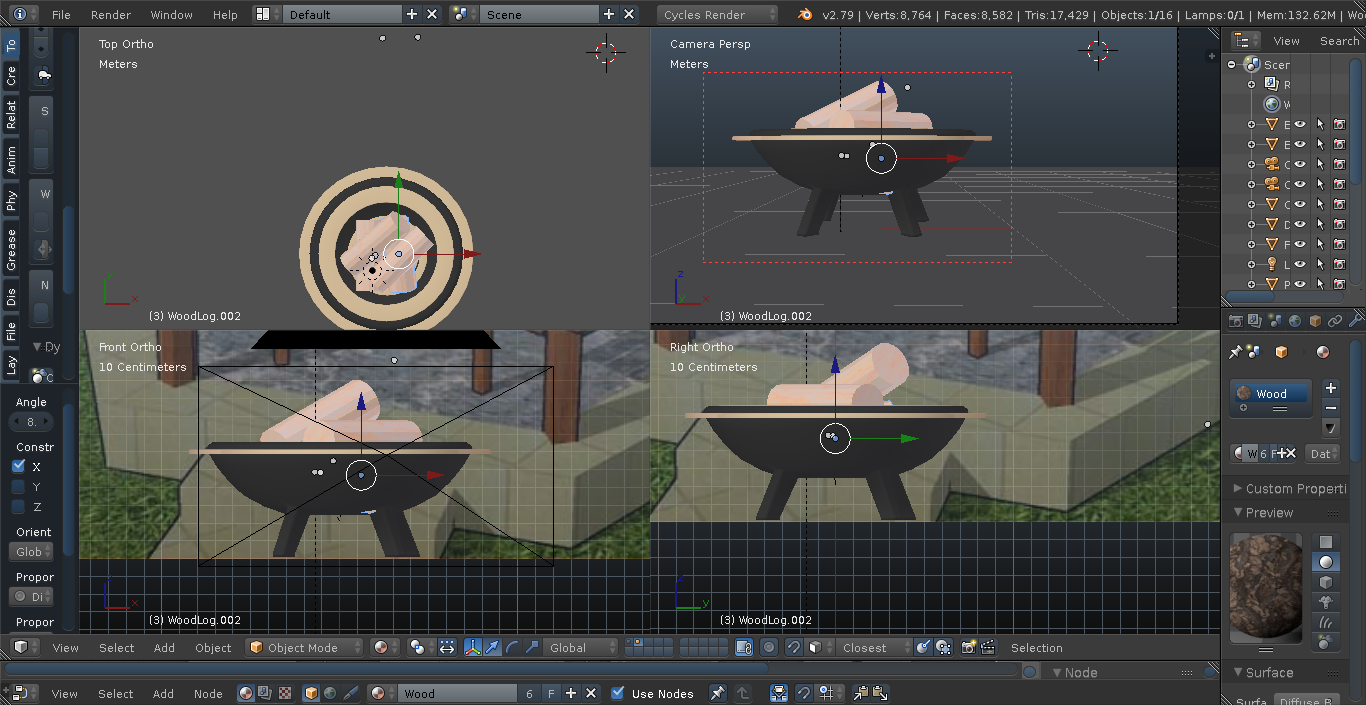Select compositing node tree type icon
Viewport: 1366px width, 705px height.
[265, 693]
